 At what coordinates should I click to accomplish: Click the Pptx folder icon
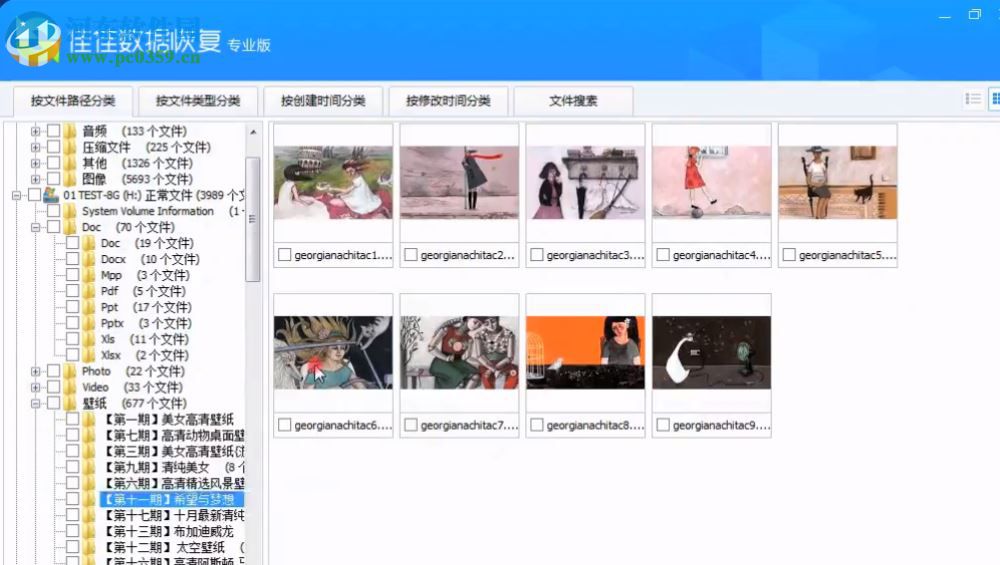(89, 323)
